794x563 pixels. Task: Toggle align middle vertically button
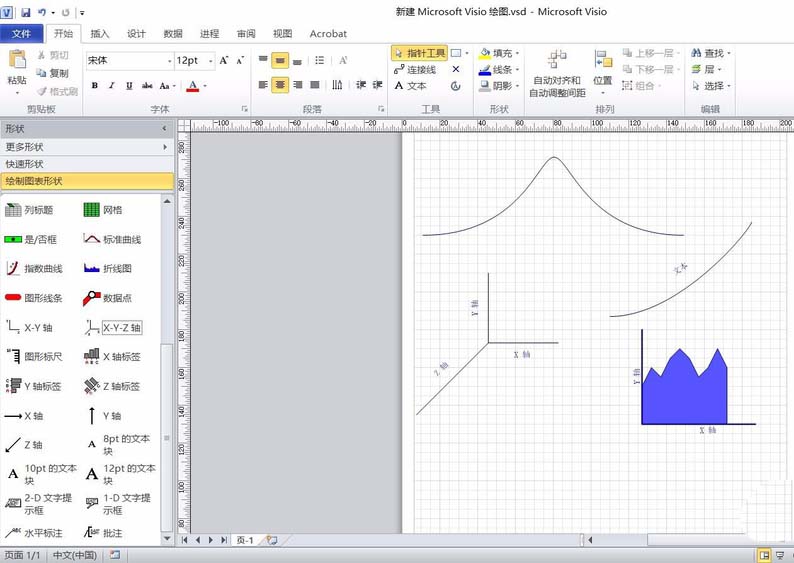280,61
